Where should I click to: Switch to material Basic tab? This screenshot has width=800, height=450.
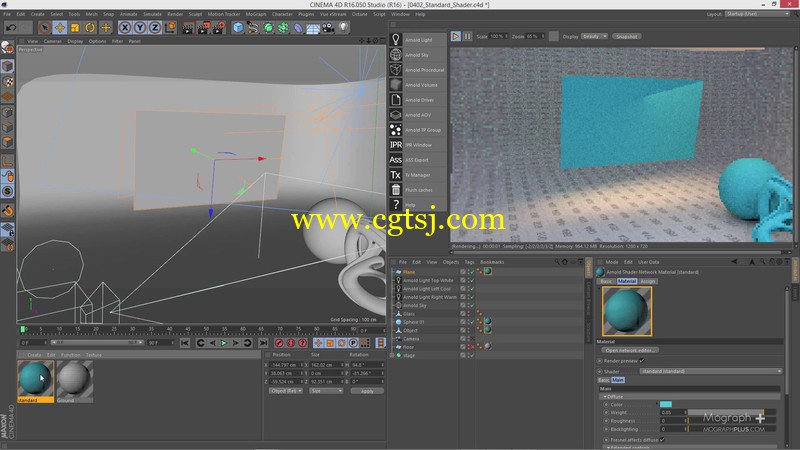point(606,281)
